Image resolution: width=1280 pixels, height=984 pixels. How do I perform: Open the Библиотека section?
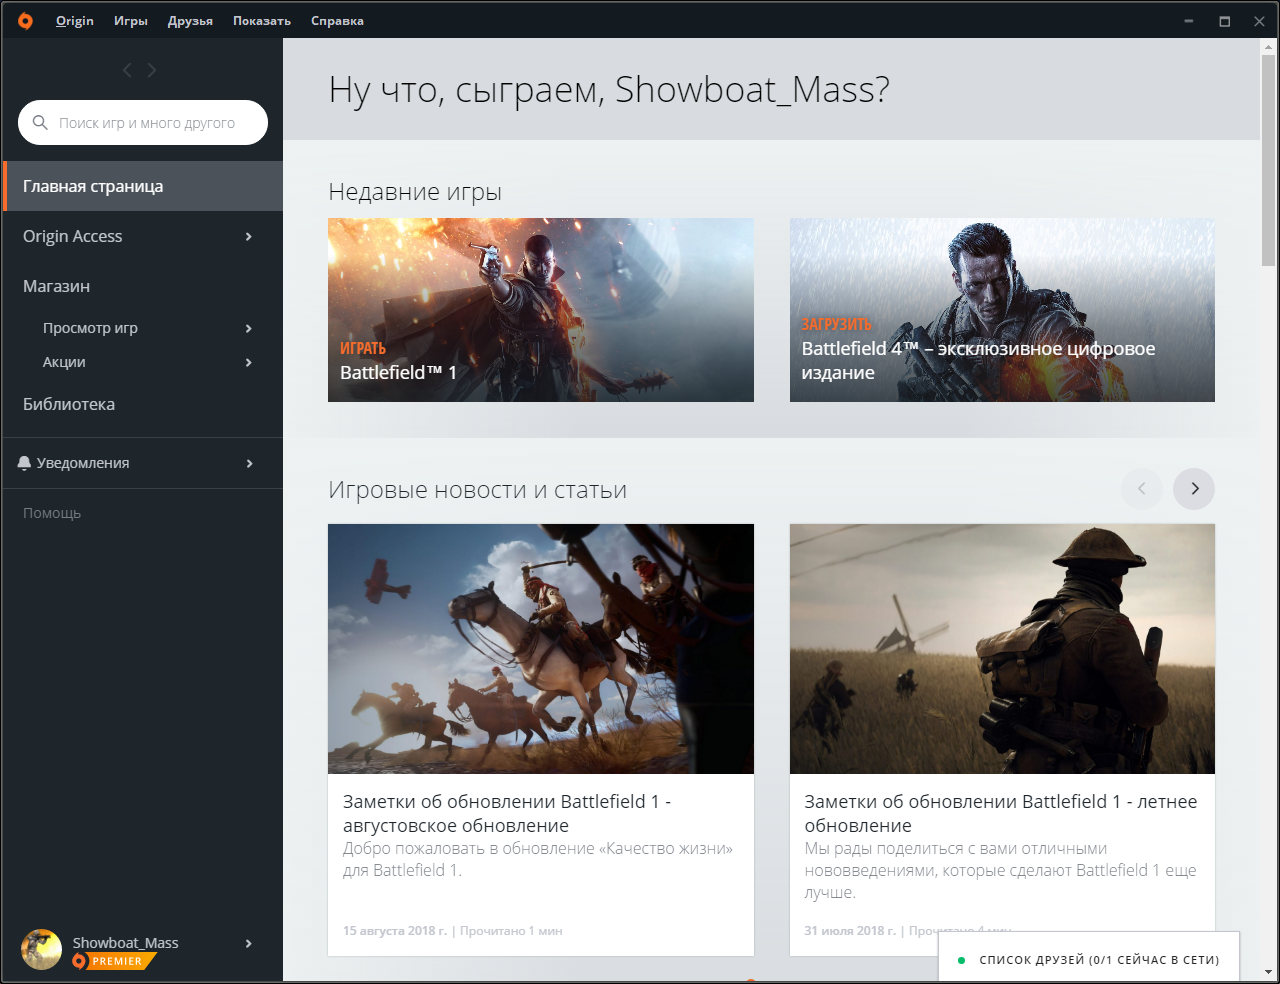coord(69,404)
